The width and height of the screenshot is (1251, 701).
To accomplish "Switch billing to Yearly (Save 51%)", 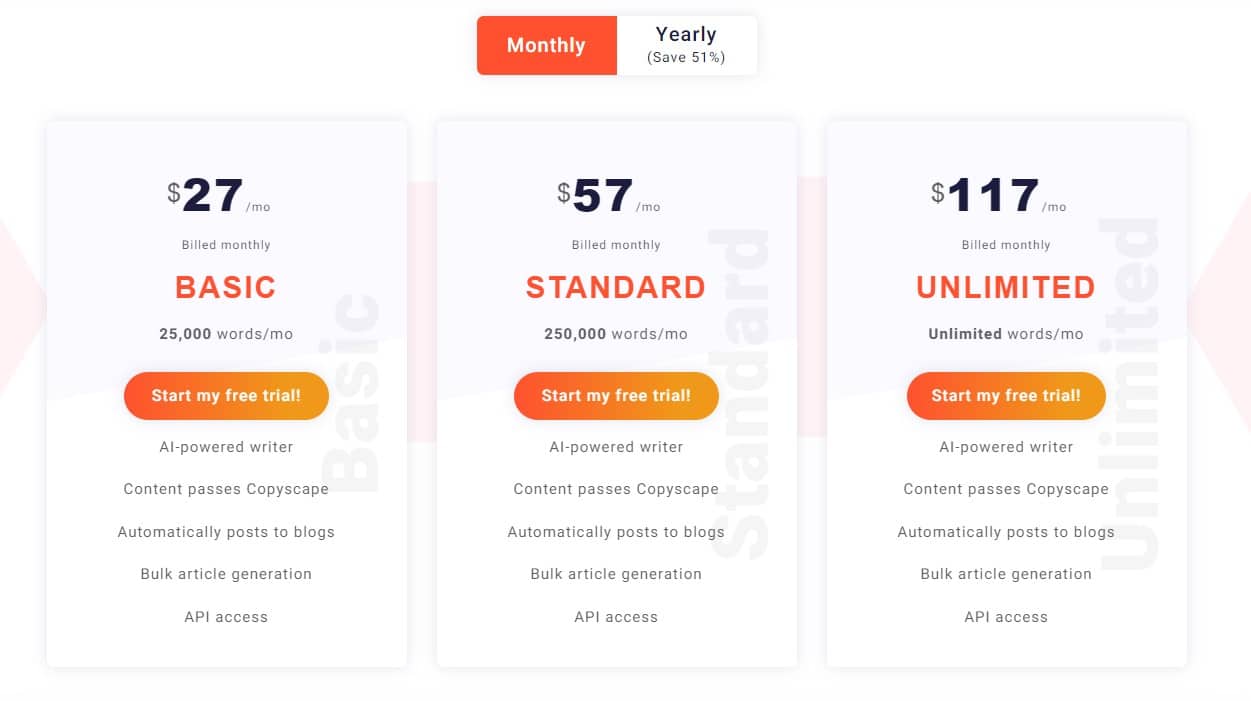I will click(686, 45).
